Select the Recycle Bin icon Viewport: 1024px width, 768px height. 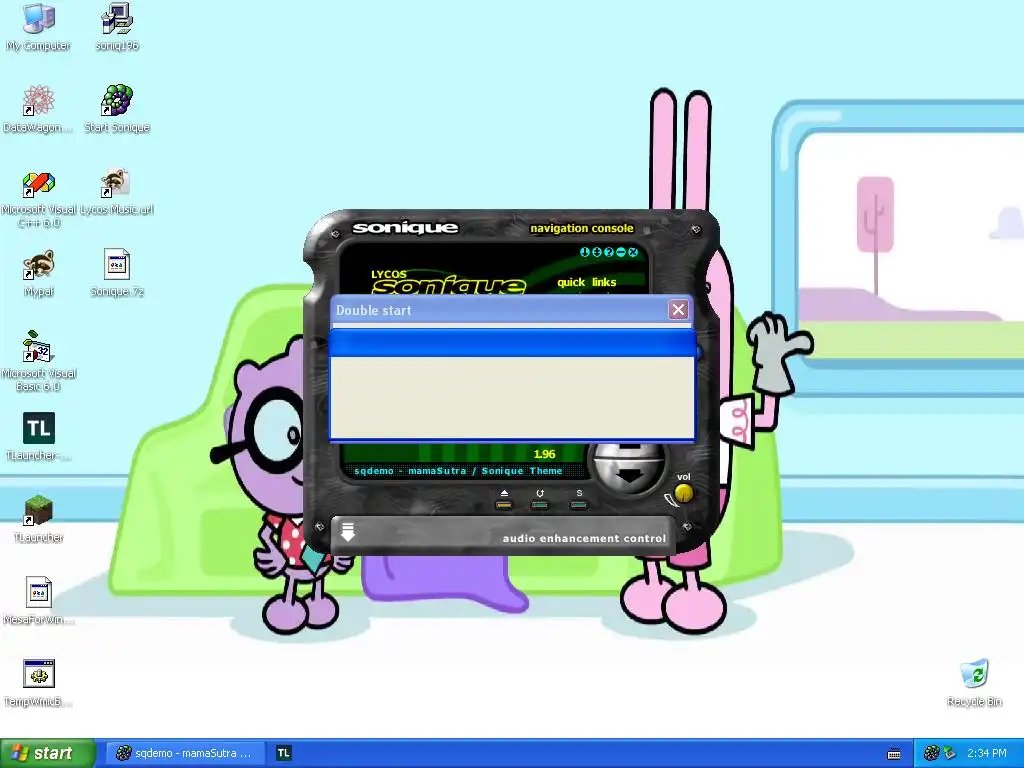pos(974,683)
